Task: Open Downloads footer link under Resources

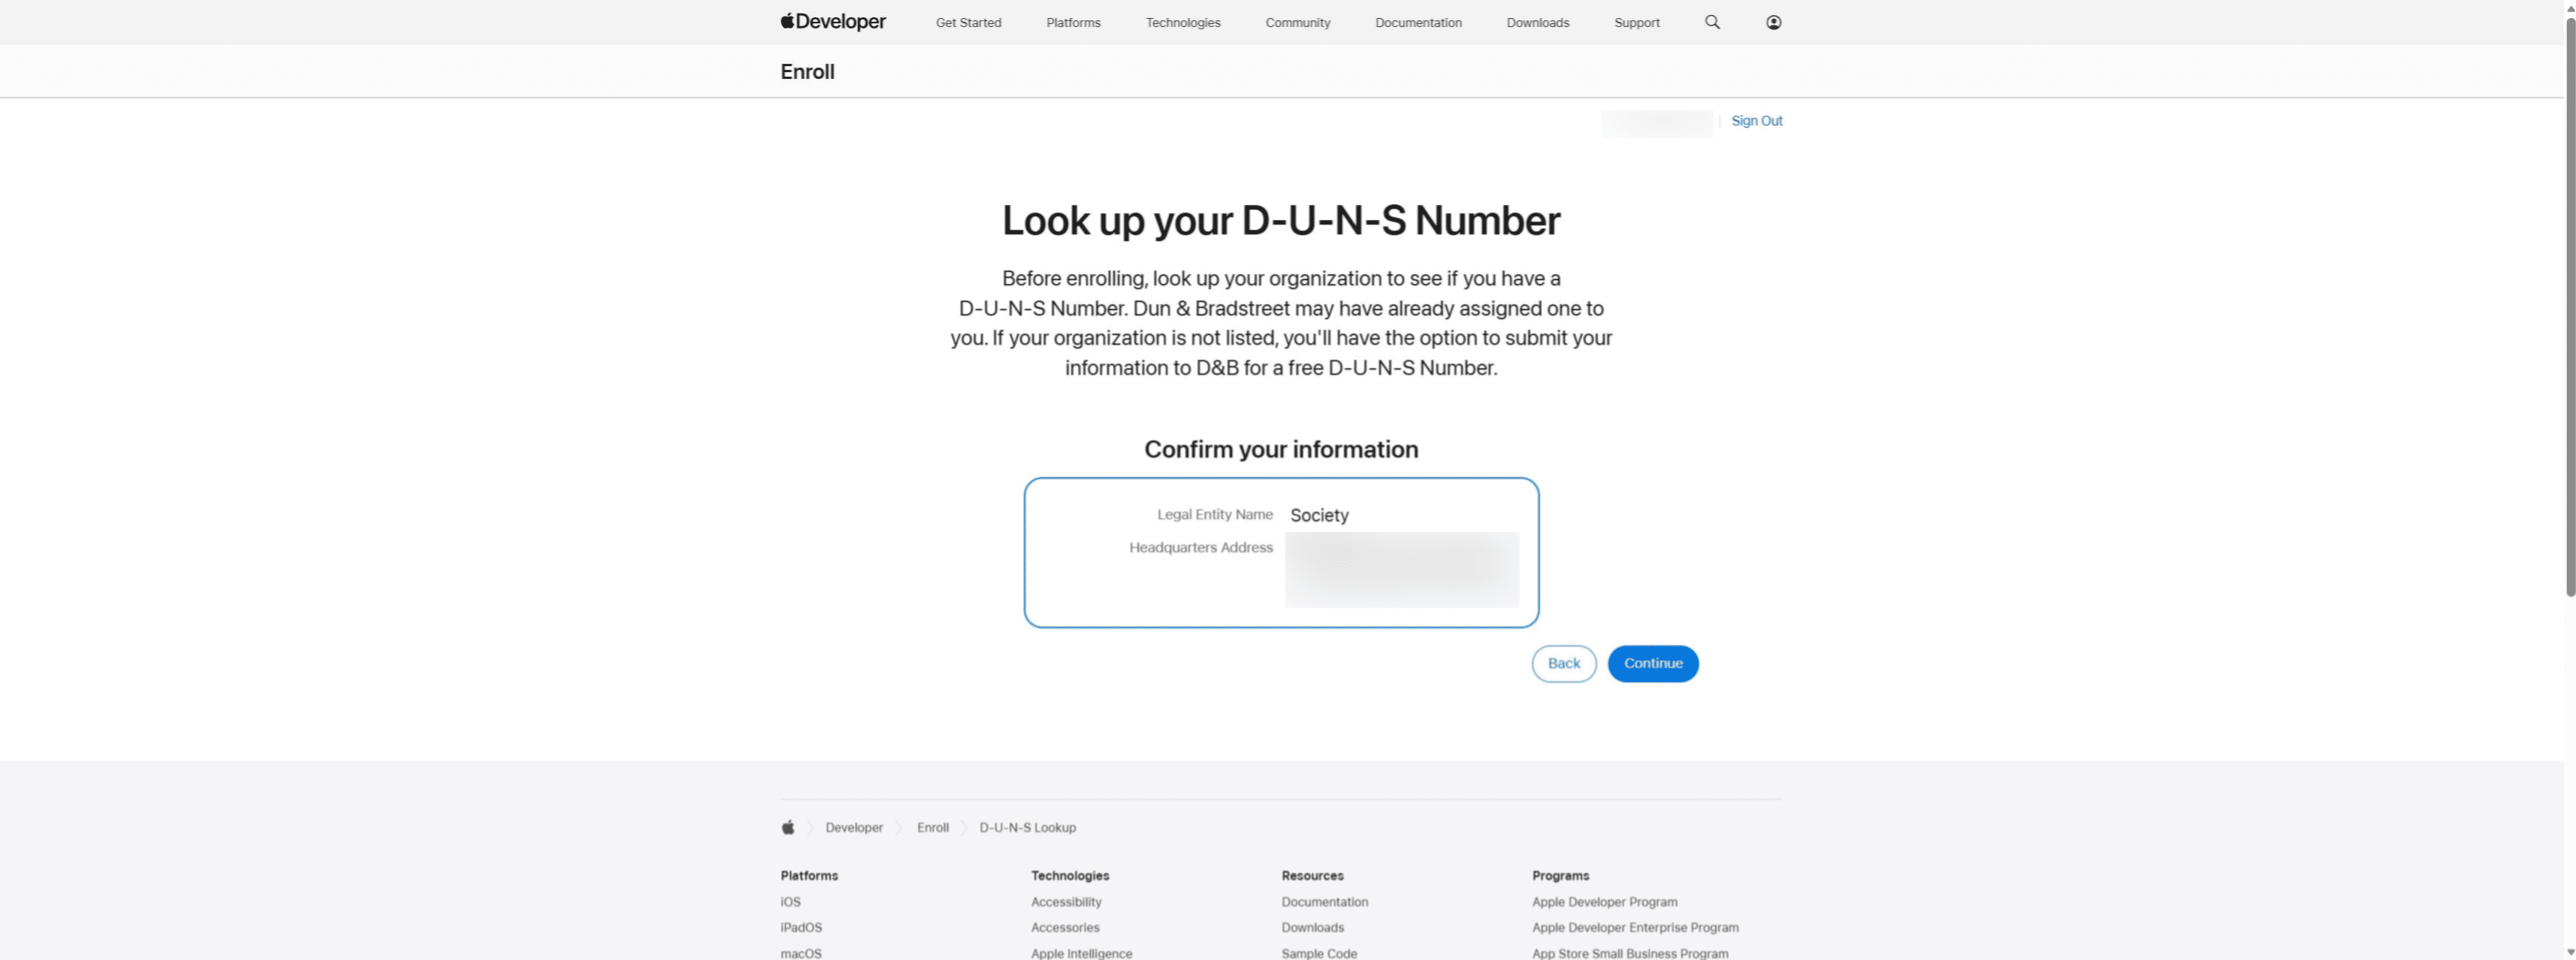Action: pos(1312,927)
